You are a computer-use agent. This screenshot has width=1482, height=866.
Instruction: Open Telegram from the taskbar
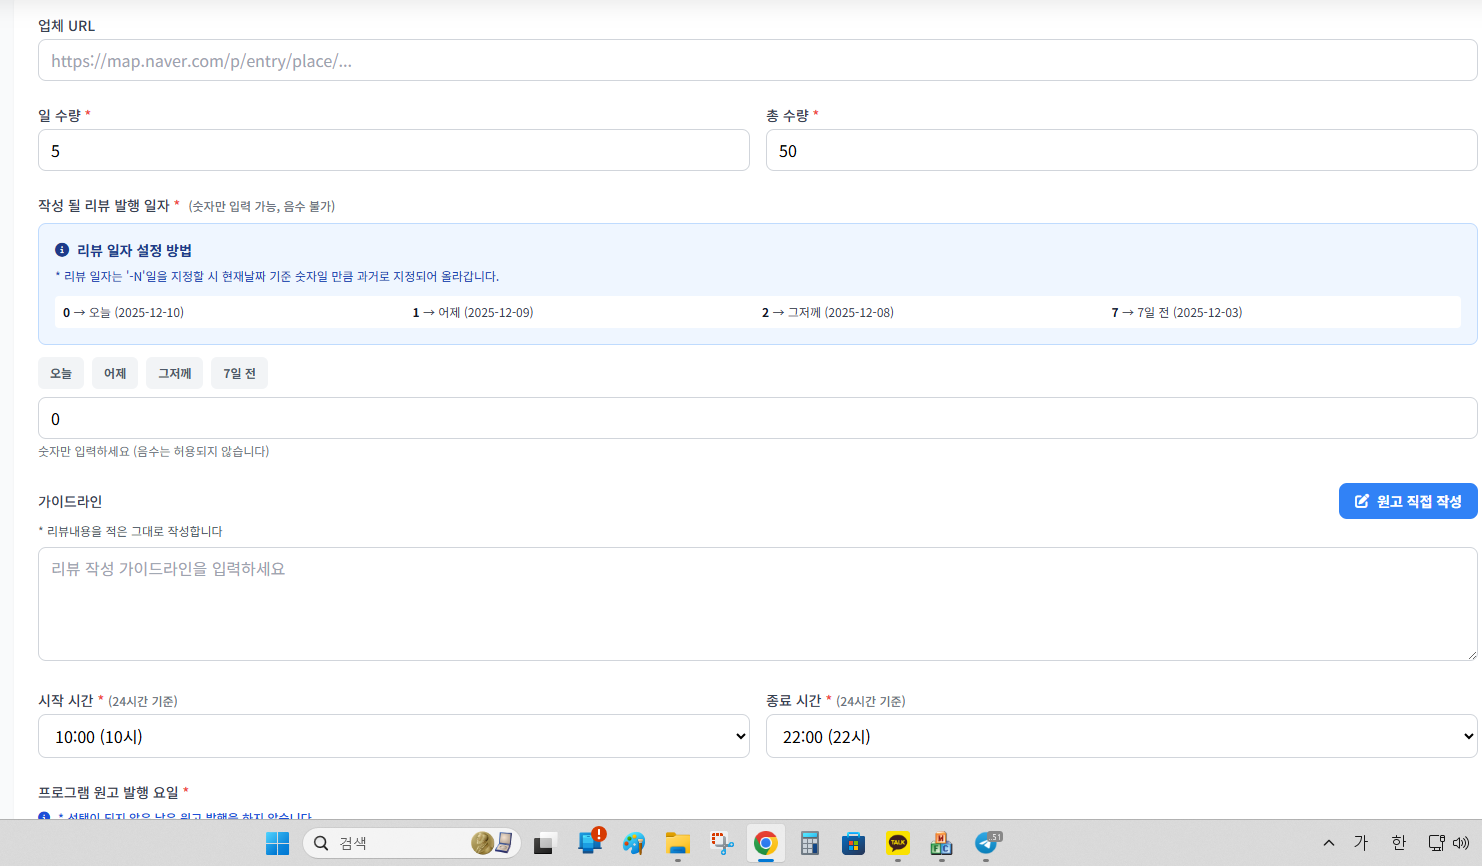click(x=987, y=843)
